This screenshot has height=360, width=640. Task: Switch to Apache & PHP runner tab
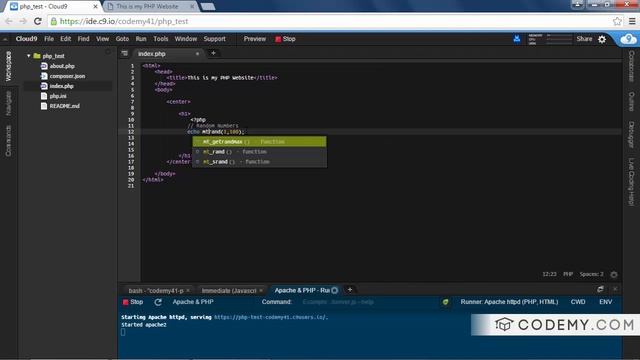click(x=302, y=290)
